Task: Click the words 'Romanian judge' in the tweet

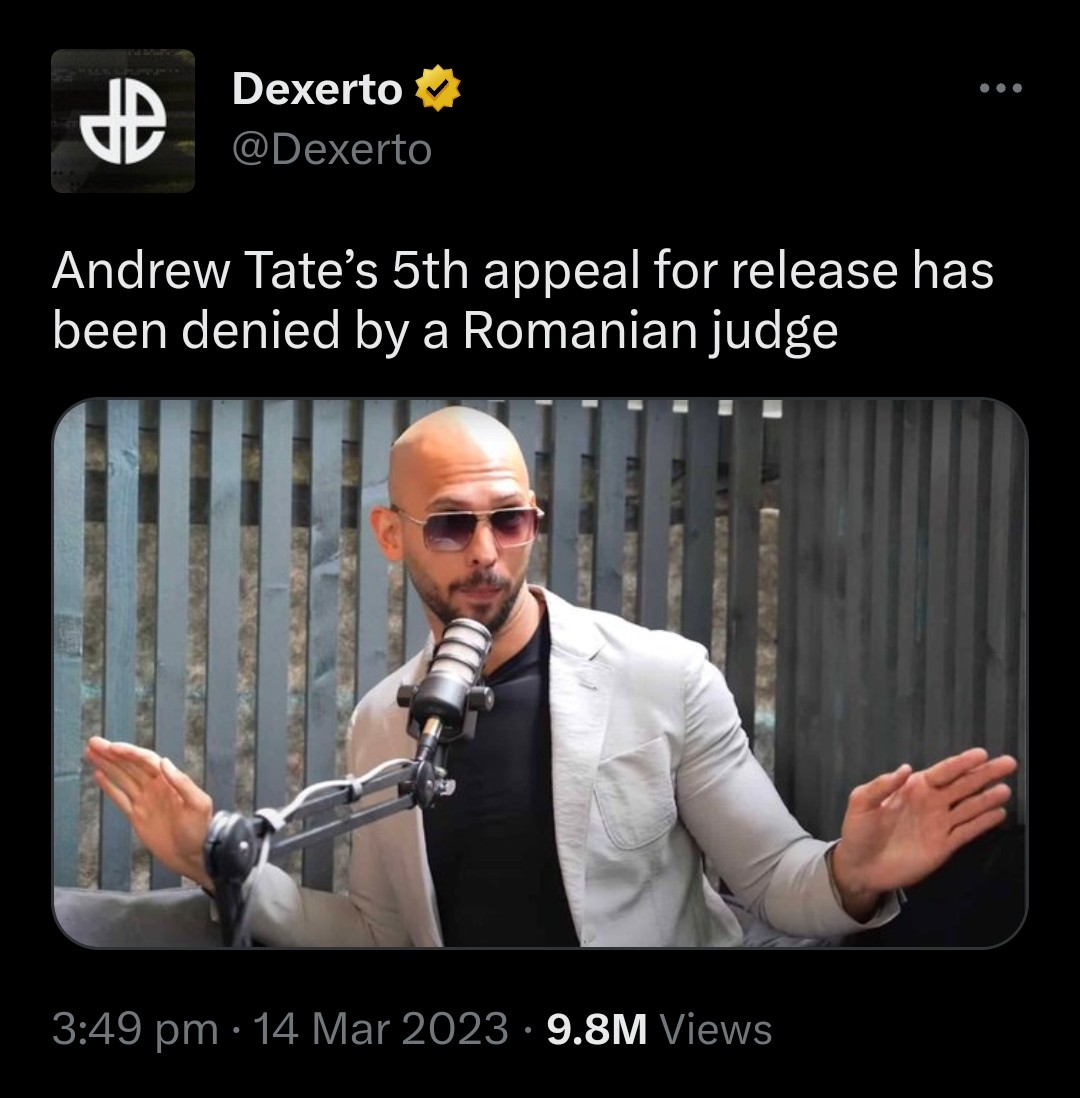Action: [650, 331]
